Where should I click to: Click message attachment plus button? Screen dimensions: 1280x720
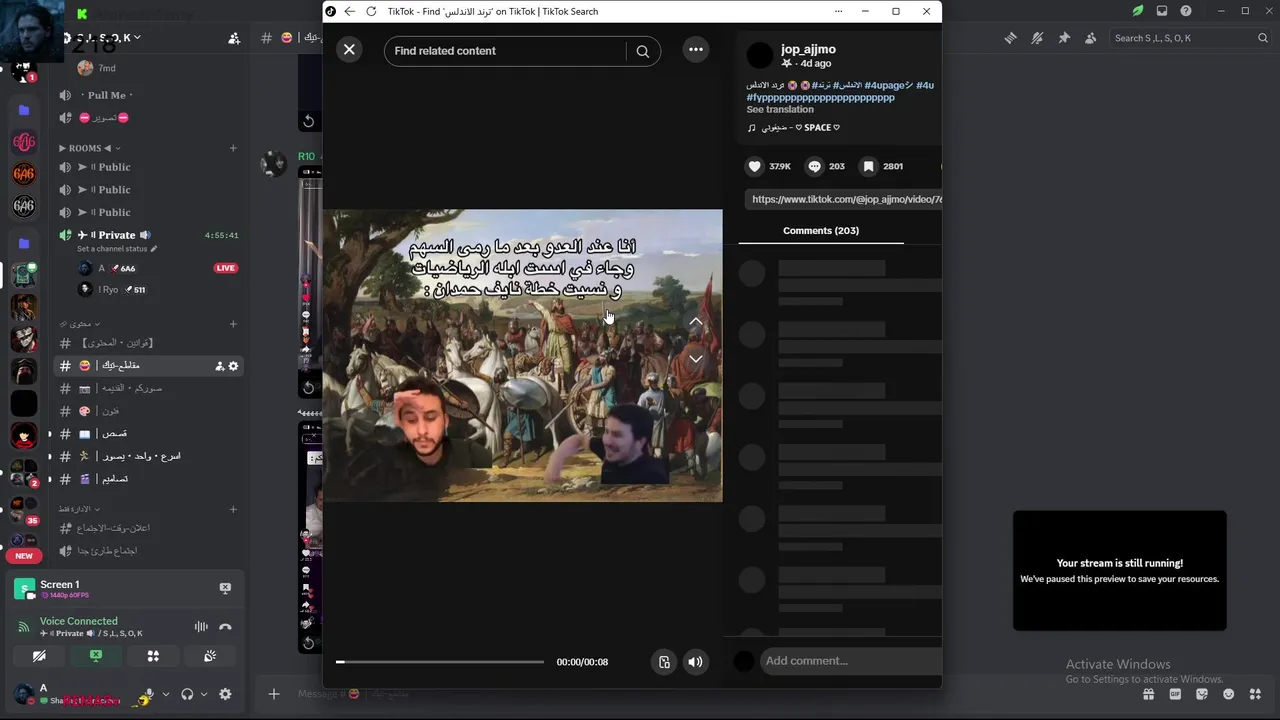[x=273, y=694]
